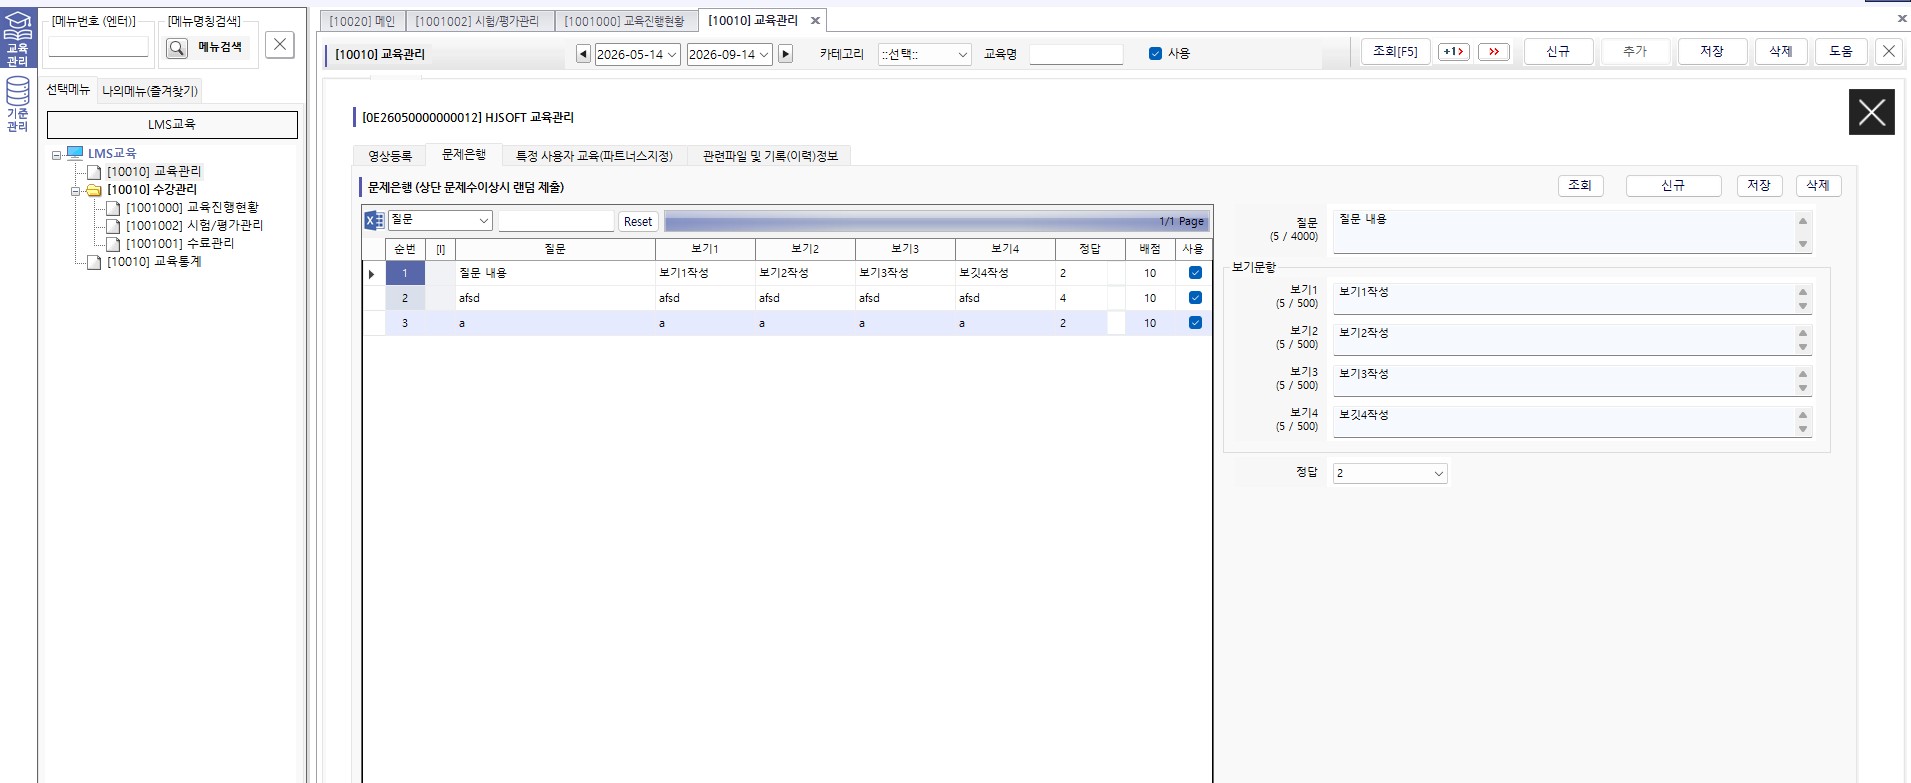Toggle 사용 checkbox for row afsd

click(x=1195, y=298)
